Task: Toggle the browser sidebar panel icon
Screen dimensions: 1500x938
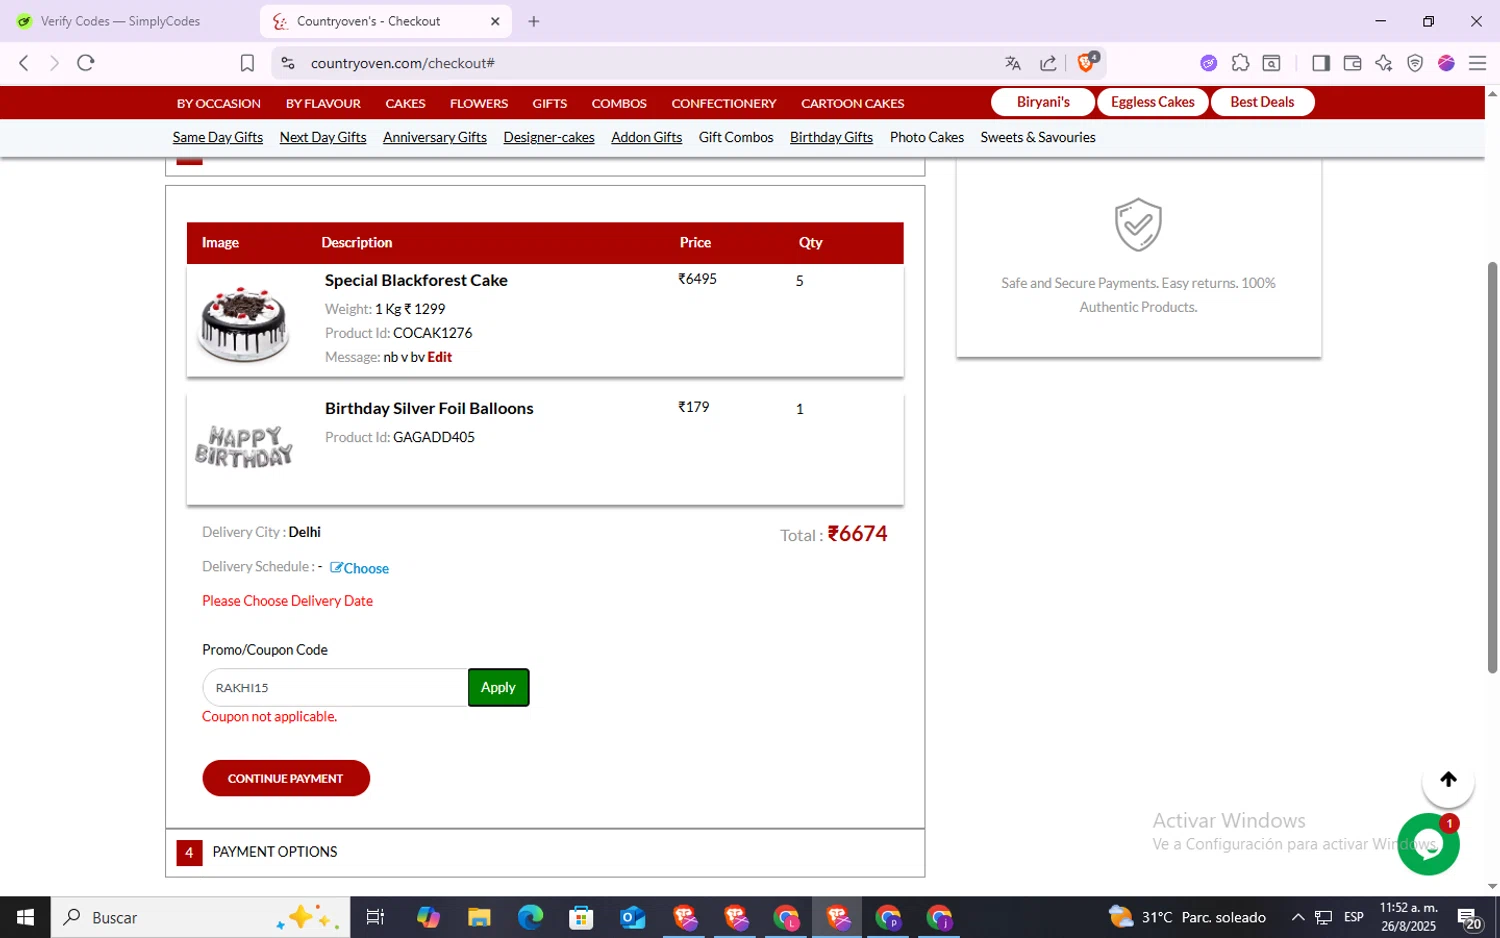Action: coord(1321,63)
